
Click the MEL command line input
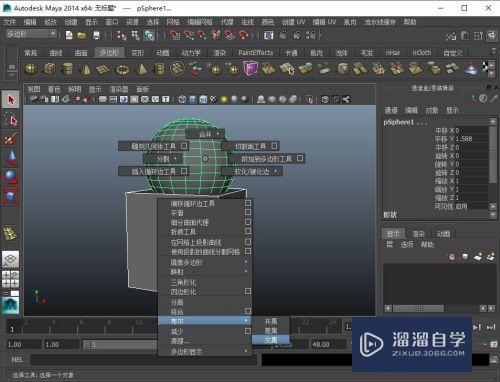pos(143,360)
